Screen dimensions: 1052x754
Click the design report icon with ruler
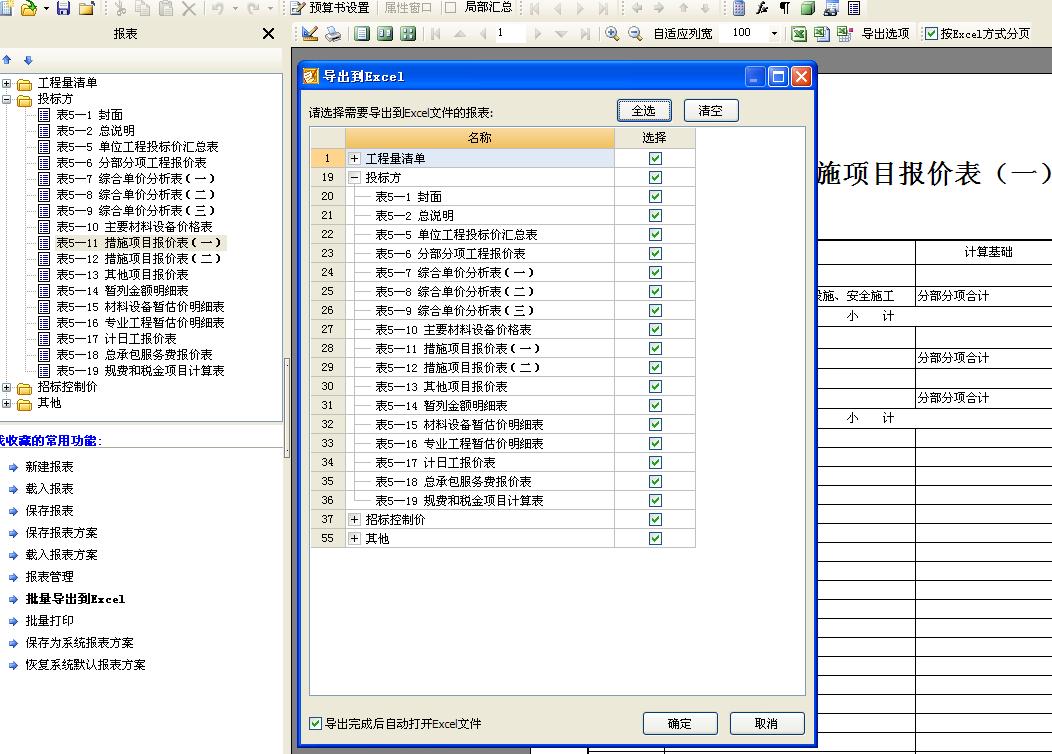(x=309, y=33)
